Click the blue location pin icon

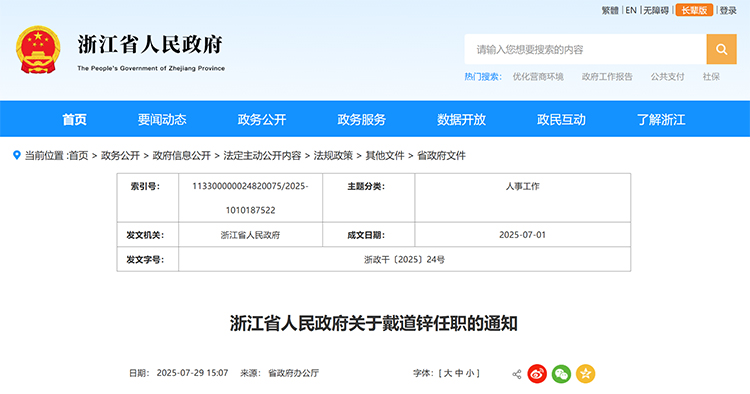[17, 155]
